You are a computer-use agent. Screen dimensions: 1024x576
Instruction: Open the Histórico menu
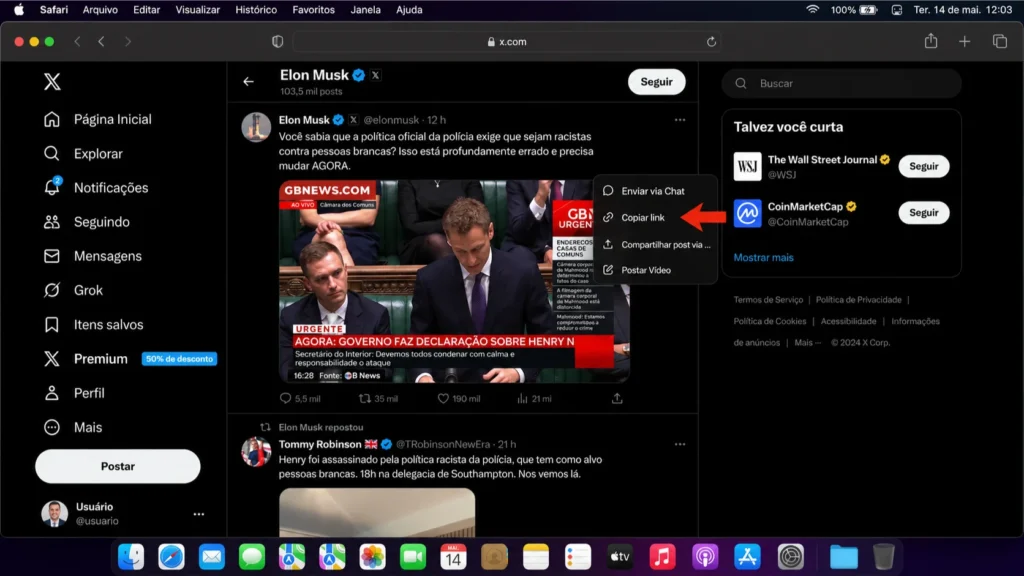pyautogui.click(x=256, y=10)
